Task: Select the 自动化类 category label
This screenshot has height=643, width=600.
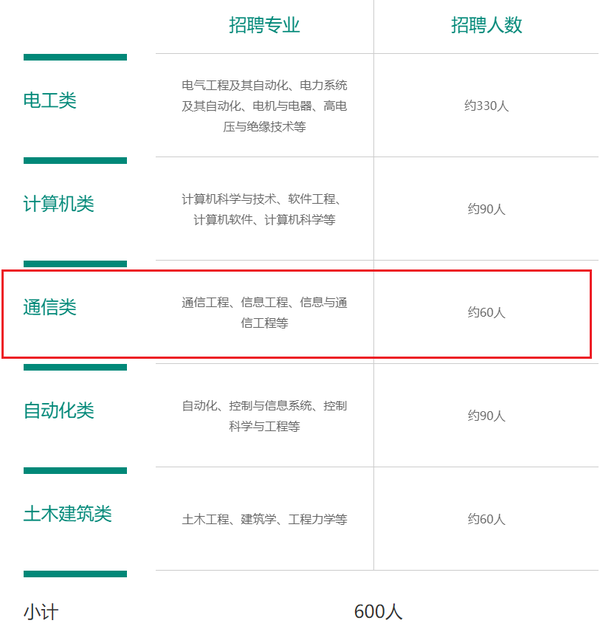Action: tap(59, 410)
